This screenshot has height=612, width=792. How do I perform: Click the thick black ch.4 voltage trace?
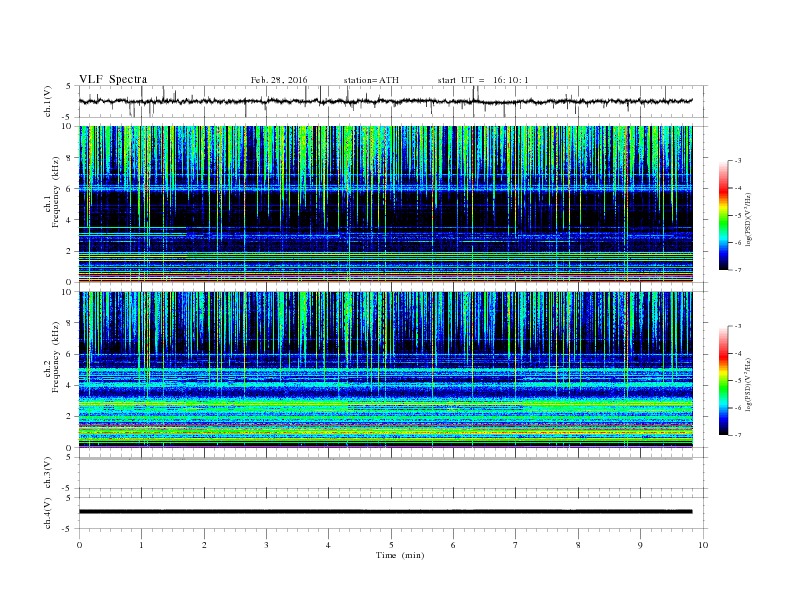click(x=385, y=512)
